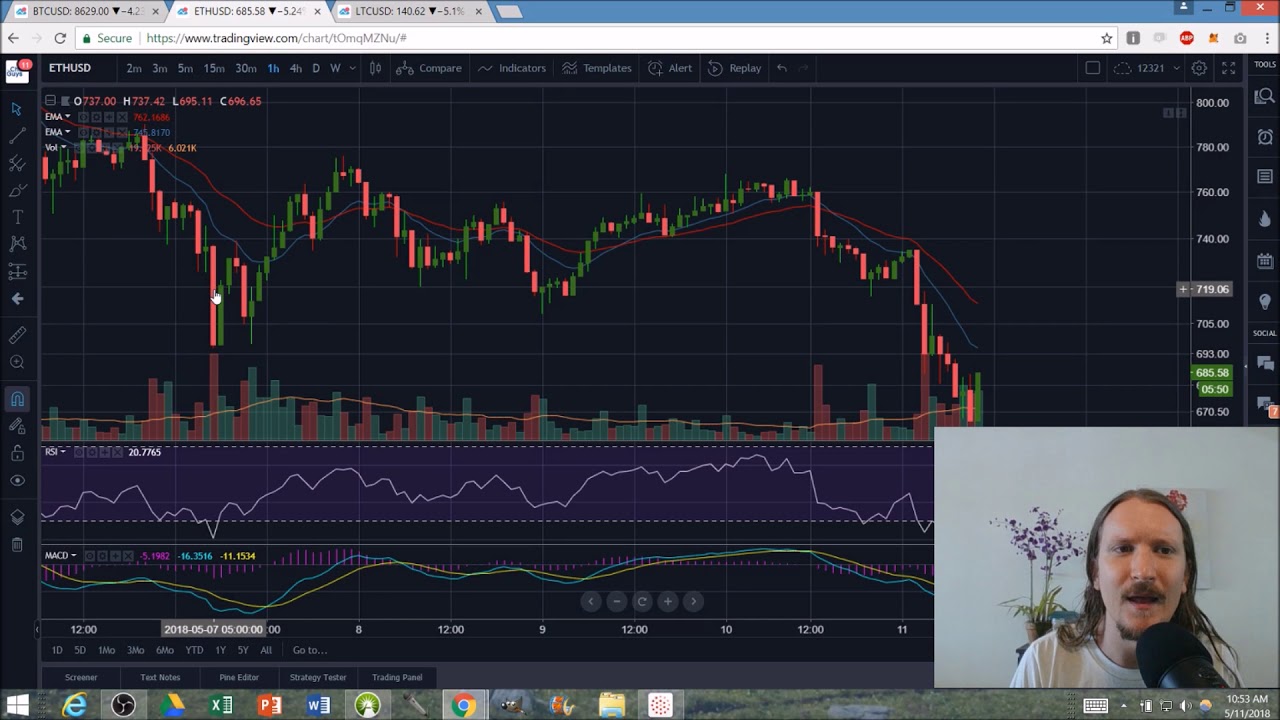Start bar Replay mode

pos(735,68)
